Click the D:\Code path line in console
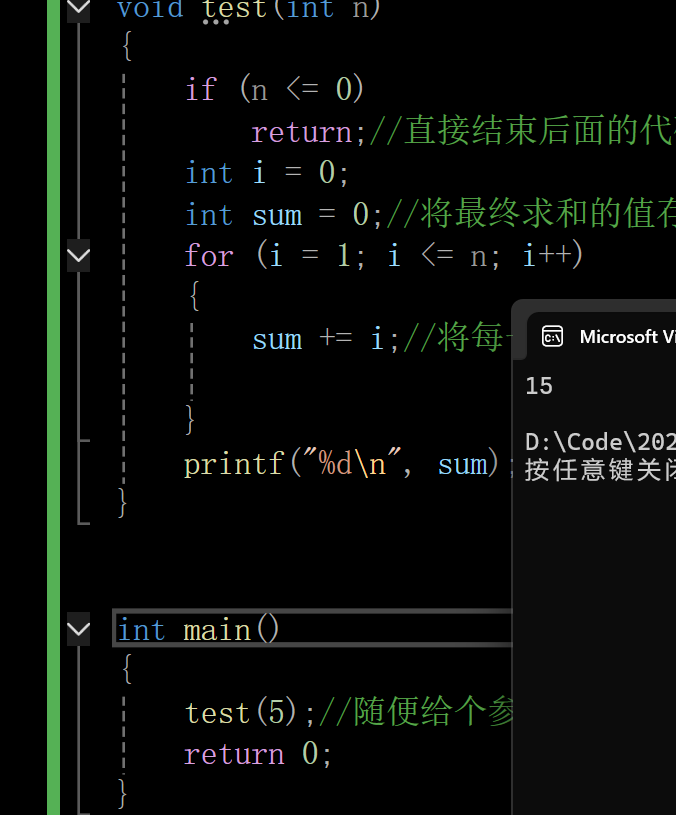Screen dimensions: 676x815 tap(600, 442)
